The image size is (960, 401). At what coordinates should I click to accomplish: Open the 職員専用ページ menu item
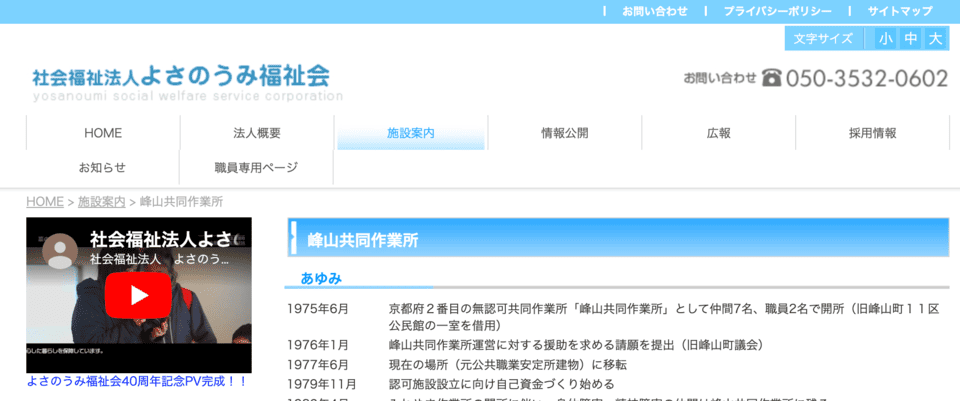[257, 167]
